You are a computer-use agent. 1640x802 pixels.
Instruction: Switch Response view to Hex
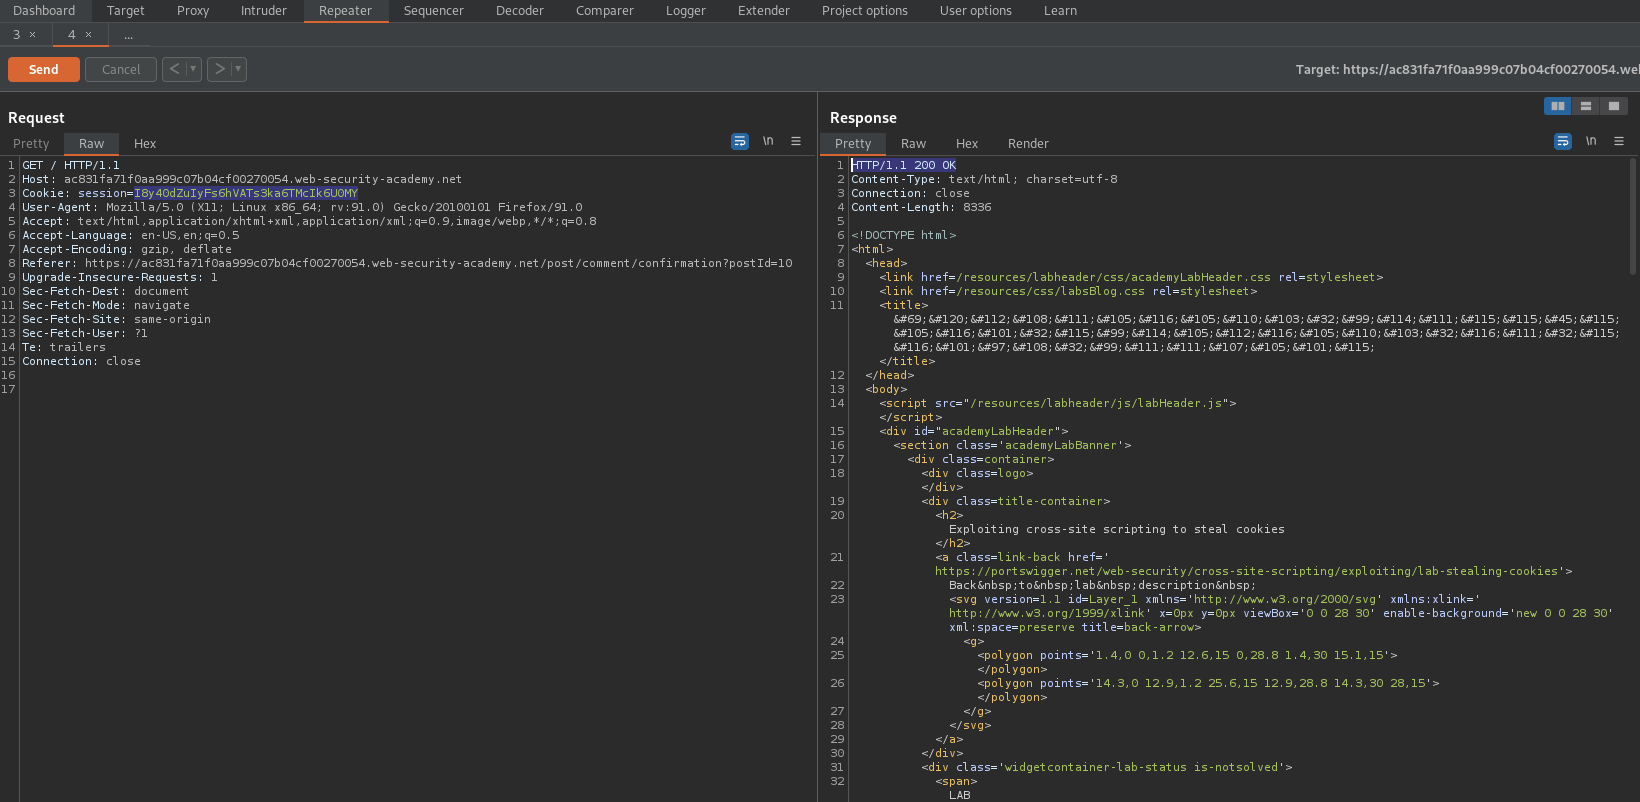[x=967, y=144]
